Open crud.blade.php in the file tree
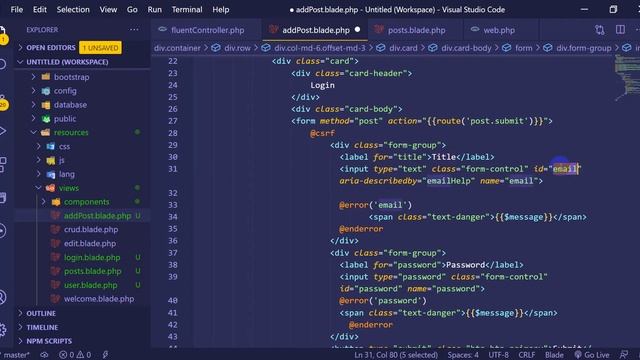The width and height of the screenshot is (640, 360). click(91, 229)
